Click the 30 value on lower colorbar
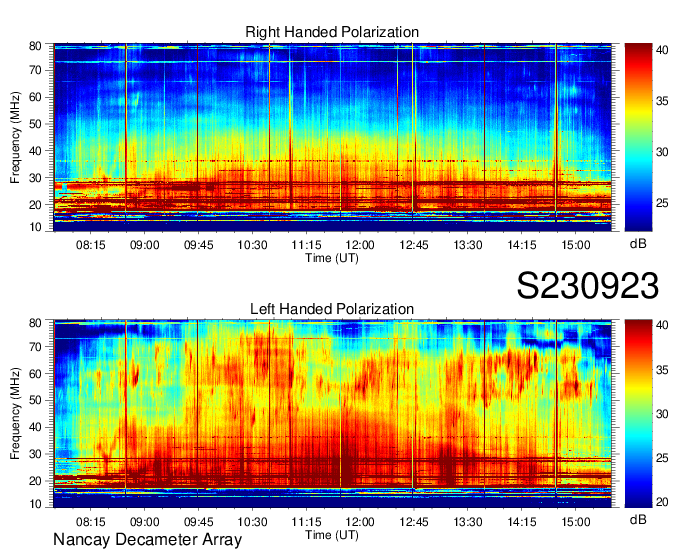The width and height of the screenshot is (680, 552). pos(662,414)
